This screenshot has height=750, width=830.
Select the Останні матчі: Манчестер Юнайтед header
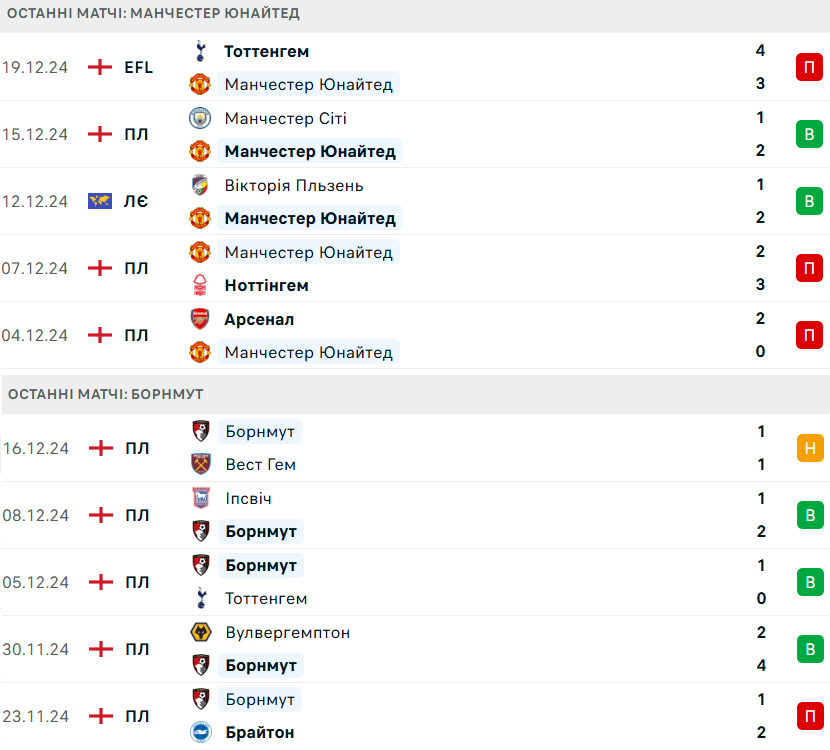click(154, 14)
